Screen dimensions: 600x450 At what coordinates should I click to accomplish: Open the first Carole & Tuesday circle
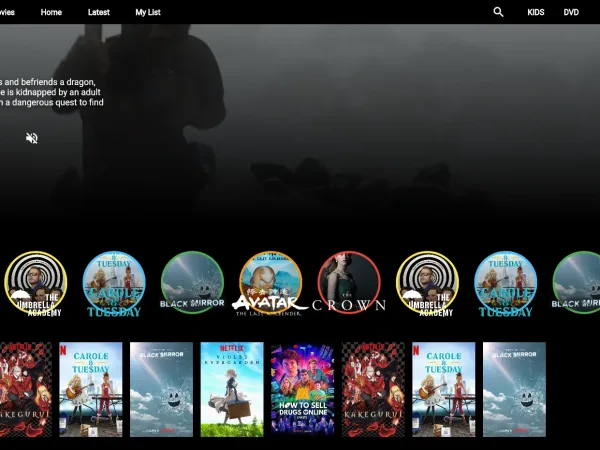coord(114,283)
